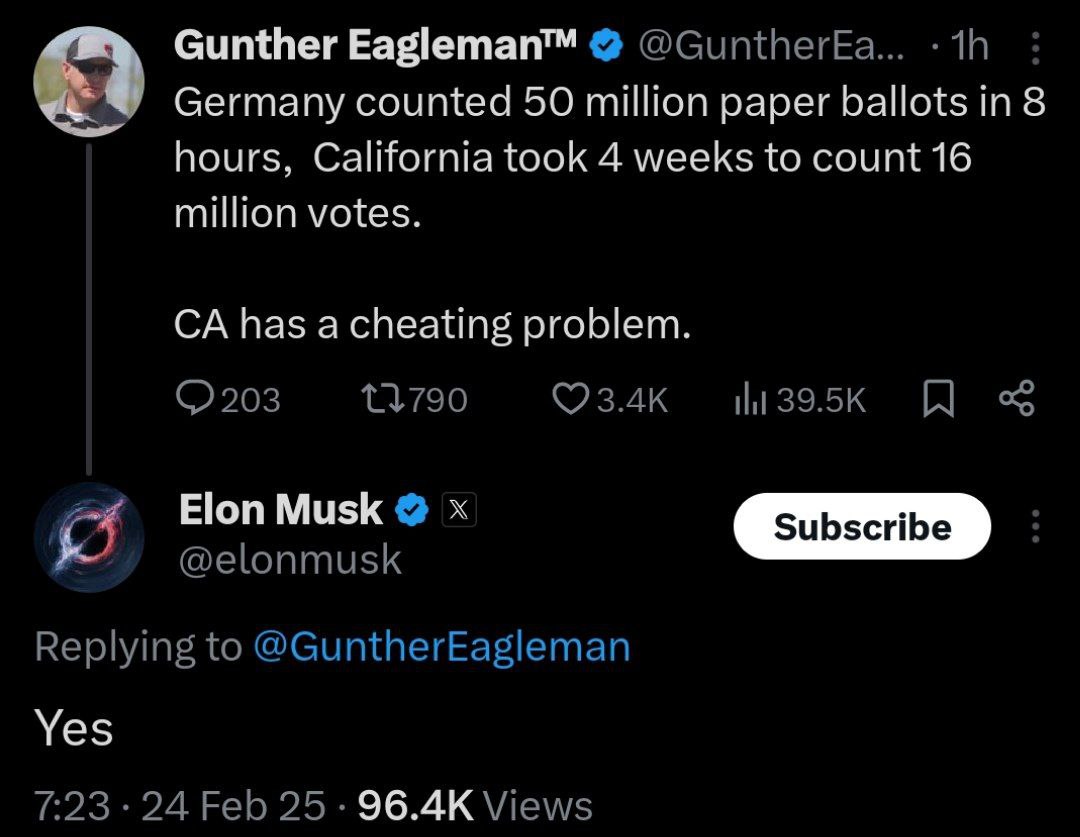
Task: Click the Gunther Eagleman display name
Action: click(x=375, y=45)
